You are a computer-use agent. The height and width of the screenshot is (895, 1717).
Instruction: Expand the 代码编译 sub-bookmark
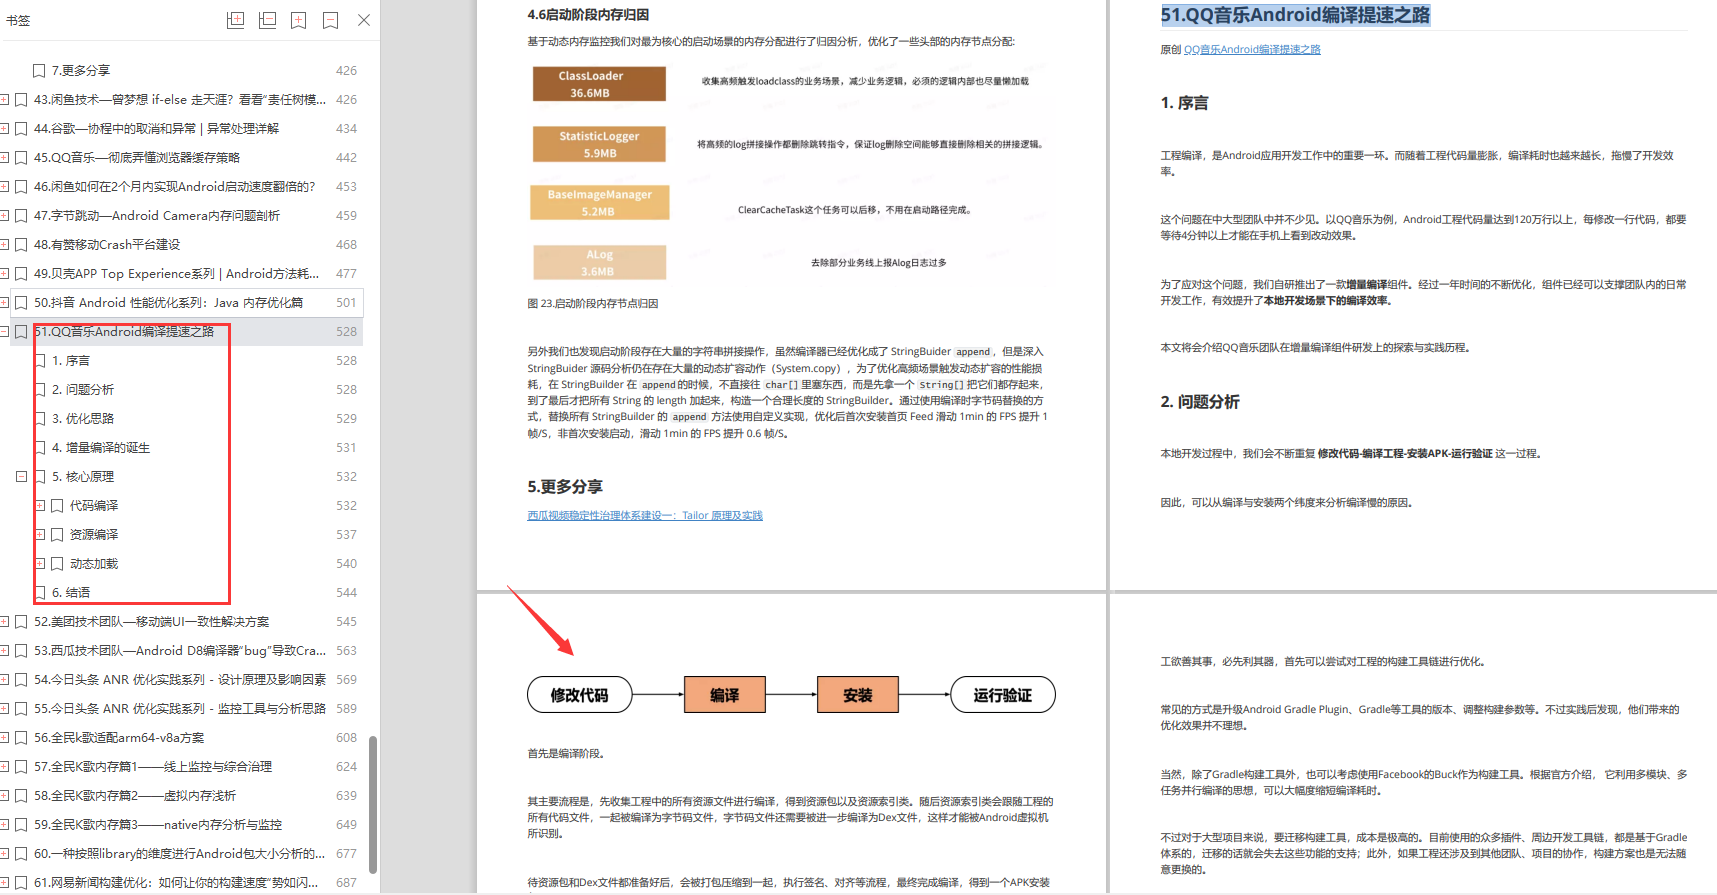click(40, 506)
